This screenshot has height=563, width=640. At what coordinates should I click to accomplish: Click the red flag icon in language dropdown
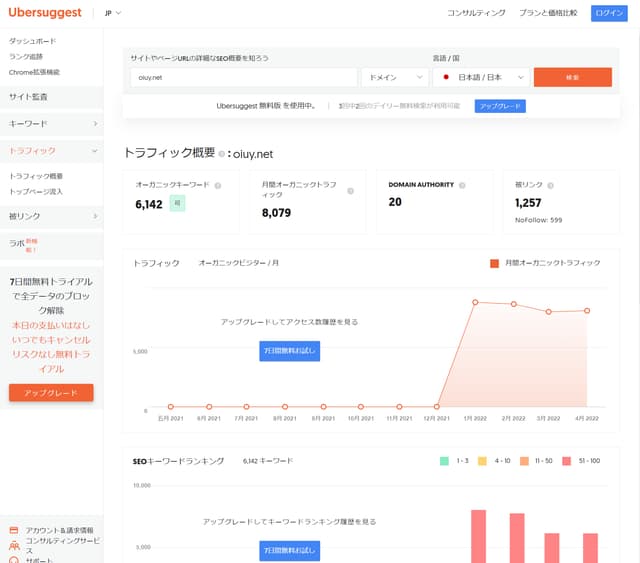(446, 77)
